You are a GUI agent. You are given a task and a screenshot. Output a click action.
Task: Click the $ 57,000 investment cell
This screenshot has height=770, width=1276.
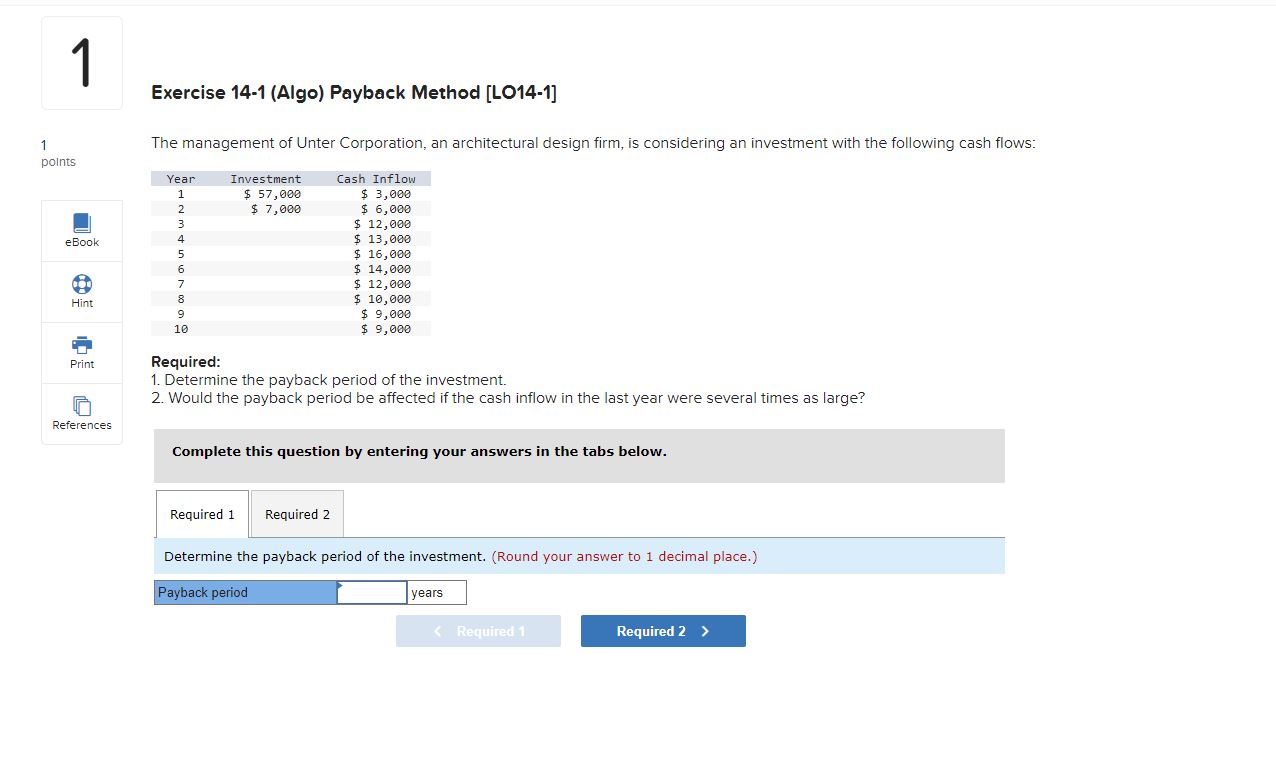[272, 194]
